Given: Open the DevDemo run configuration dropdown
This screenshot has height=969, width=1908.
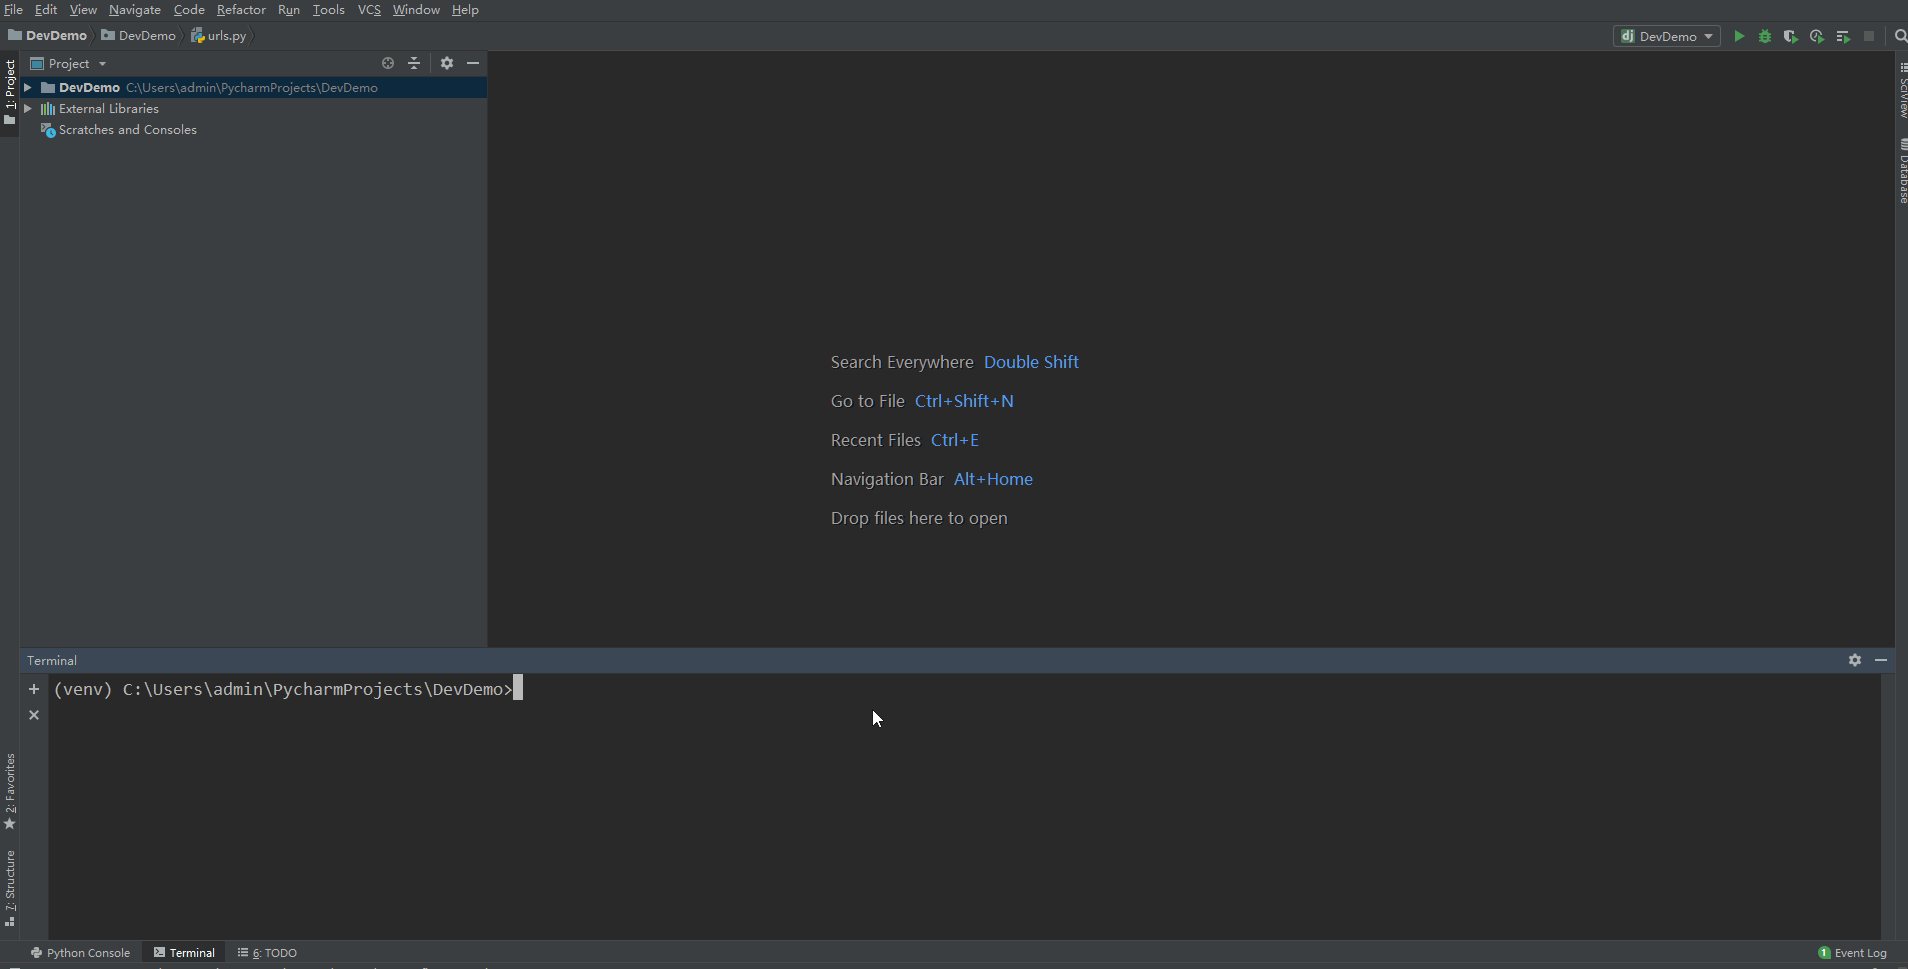Looking at the screenshot, I should (x=1667, y=36).
